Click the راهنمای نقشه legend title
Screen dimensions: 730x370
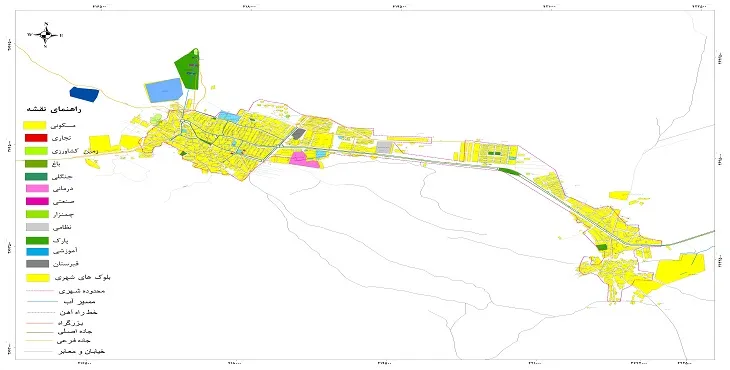tap(54, 109)
